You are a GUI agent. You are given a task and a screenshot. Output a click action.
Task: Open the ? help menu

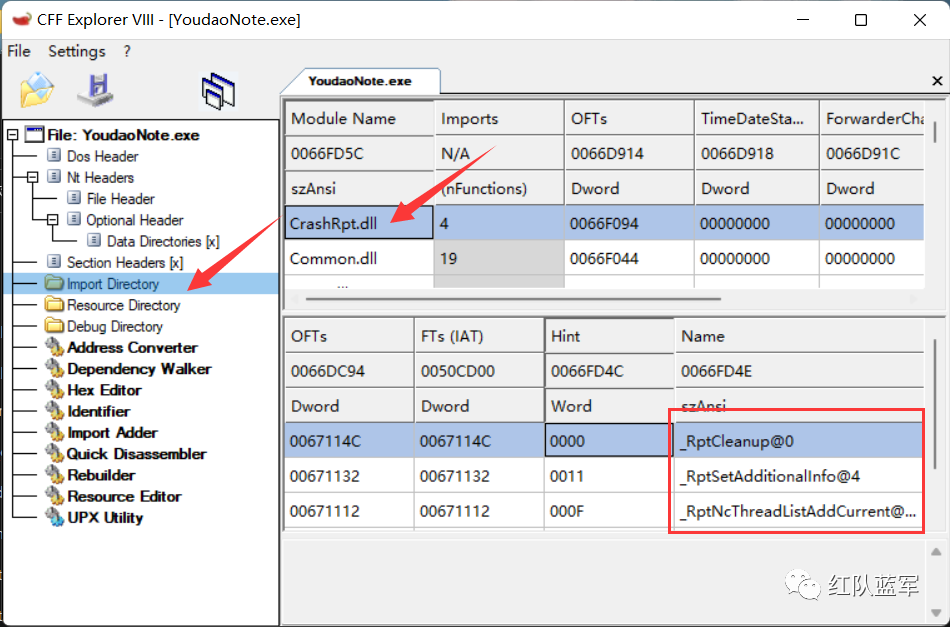coord(127,51)
